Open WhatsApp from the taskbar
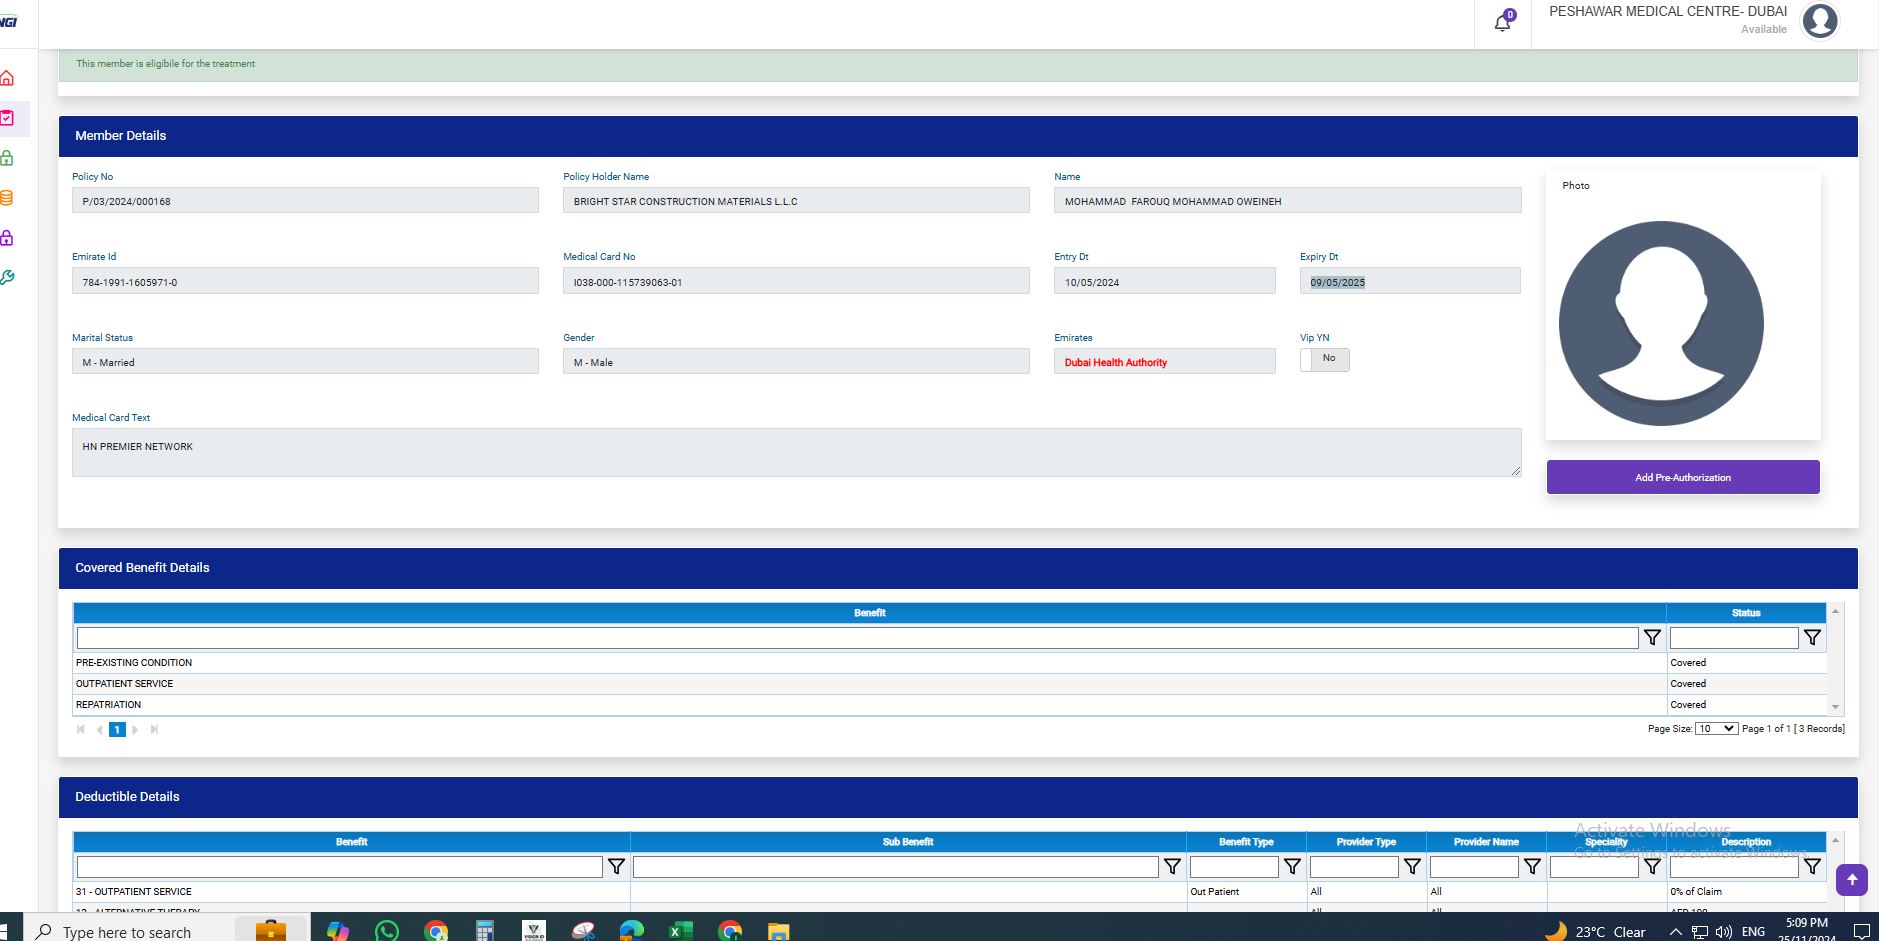This screenshot has width=1879, height=941. pos(387,931)
